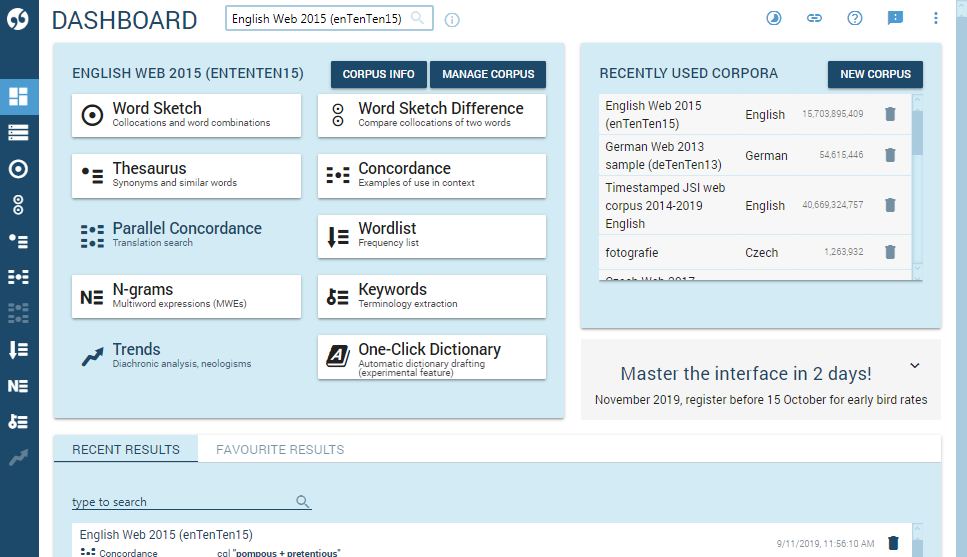Image resolution: width=967 pixels, height=557 pixels.
Task: Open Wordlist via the sidebar icon
Action: click(18, 350)
